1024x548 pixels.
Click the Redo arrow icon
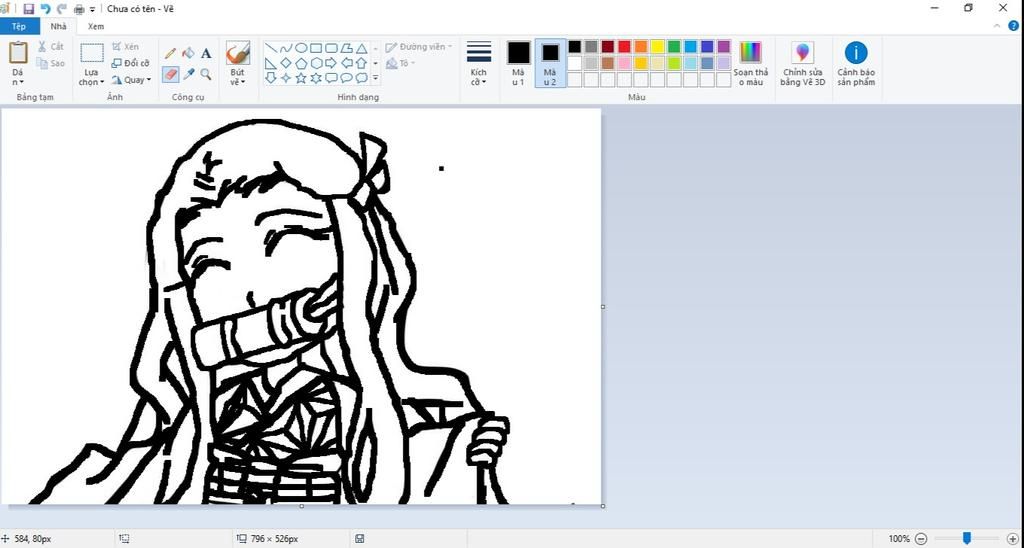point(62,9)
